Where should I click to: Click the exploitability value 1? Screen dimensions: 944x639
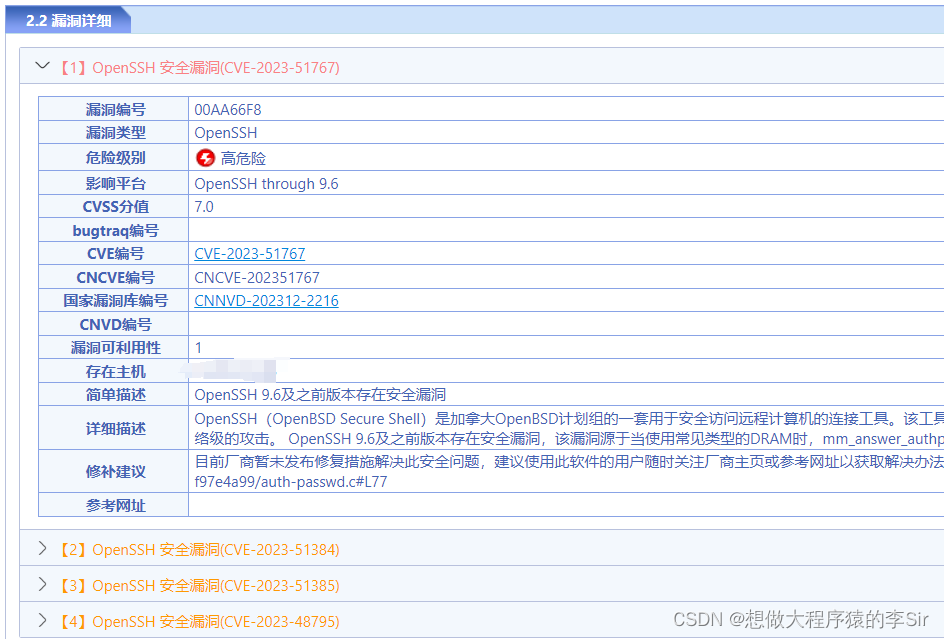coord(198,348)
